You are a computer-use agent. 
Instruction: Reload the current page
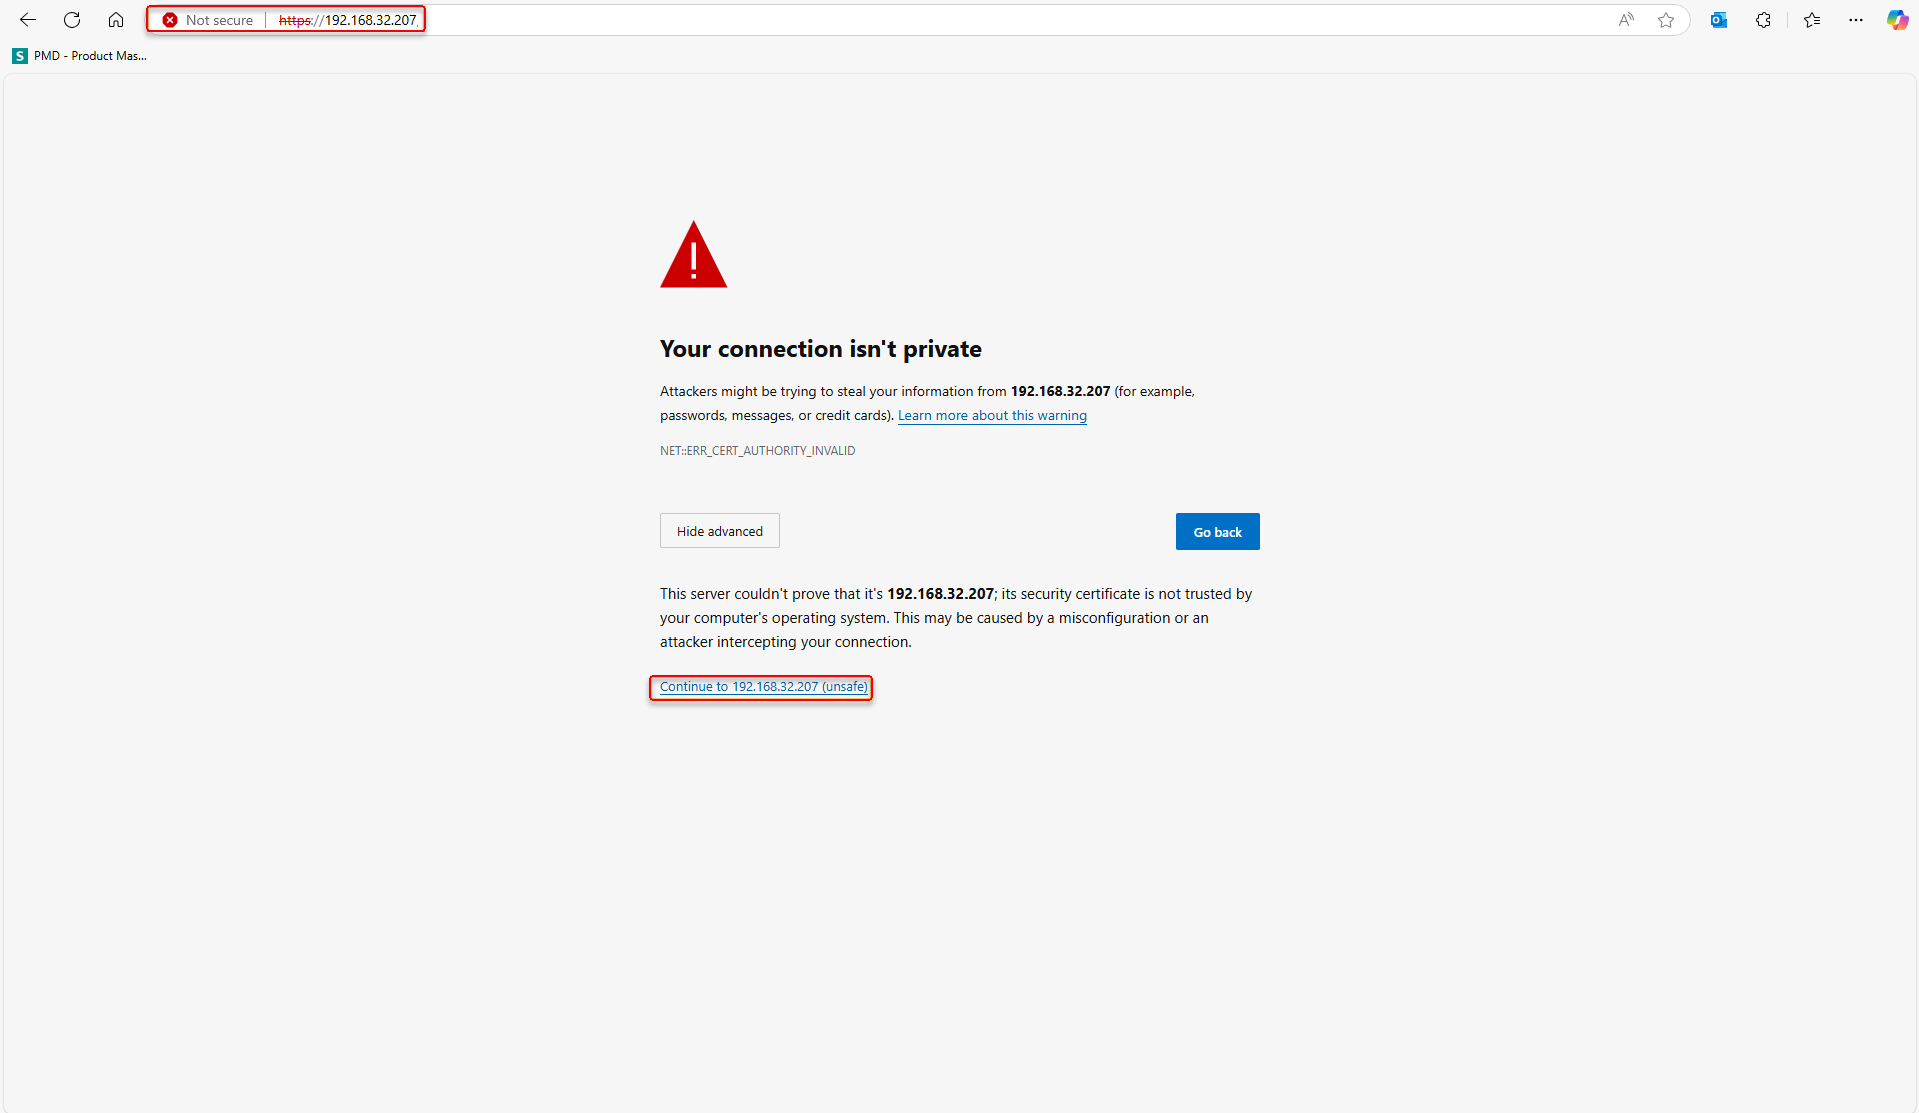point(71,20)
